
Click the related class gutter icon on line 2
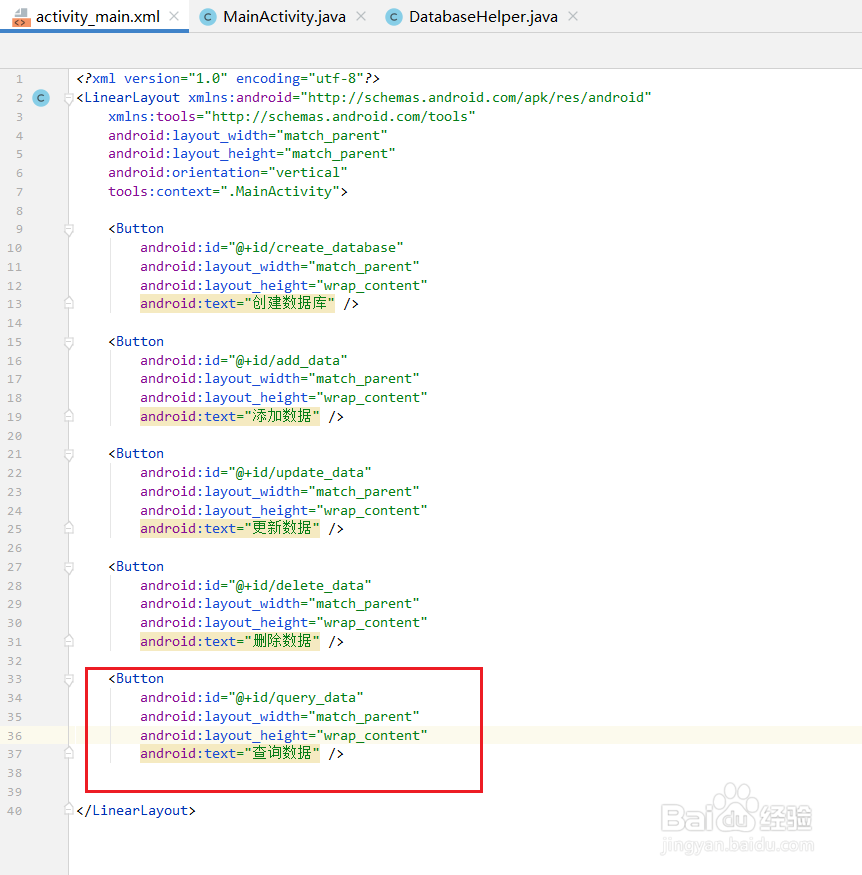click(41, 98)
